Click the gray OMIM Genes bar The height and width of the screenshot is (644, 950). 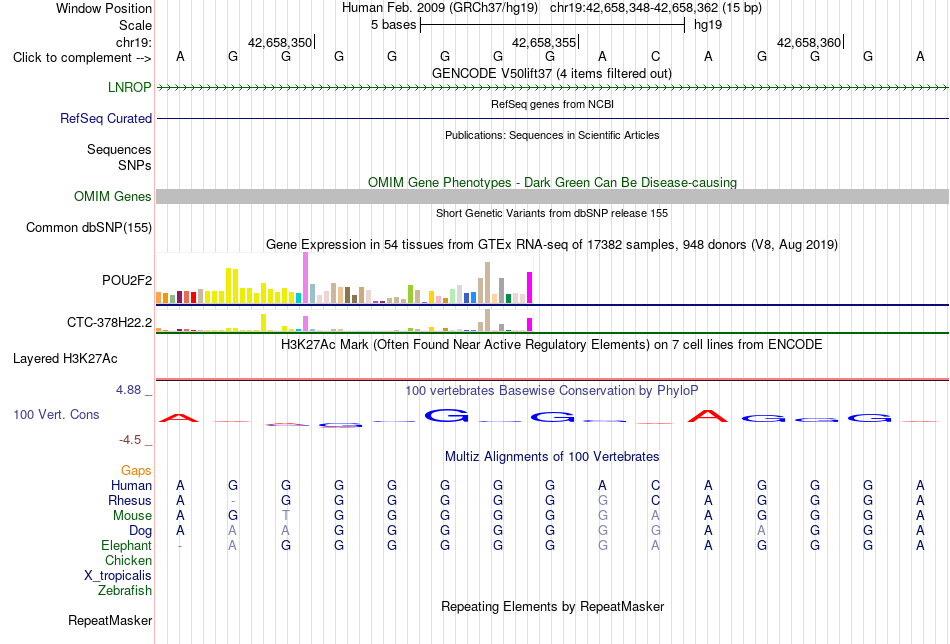point(553,196)
